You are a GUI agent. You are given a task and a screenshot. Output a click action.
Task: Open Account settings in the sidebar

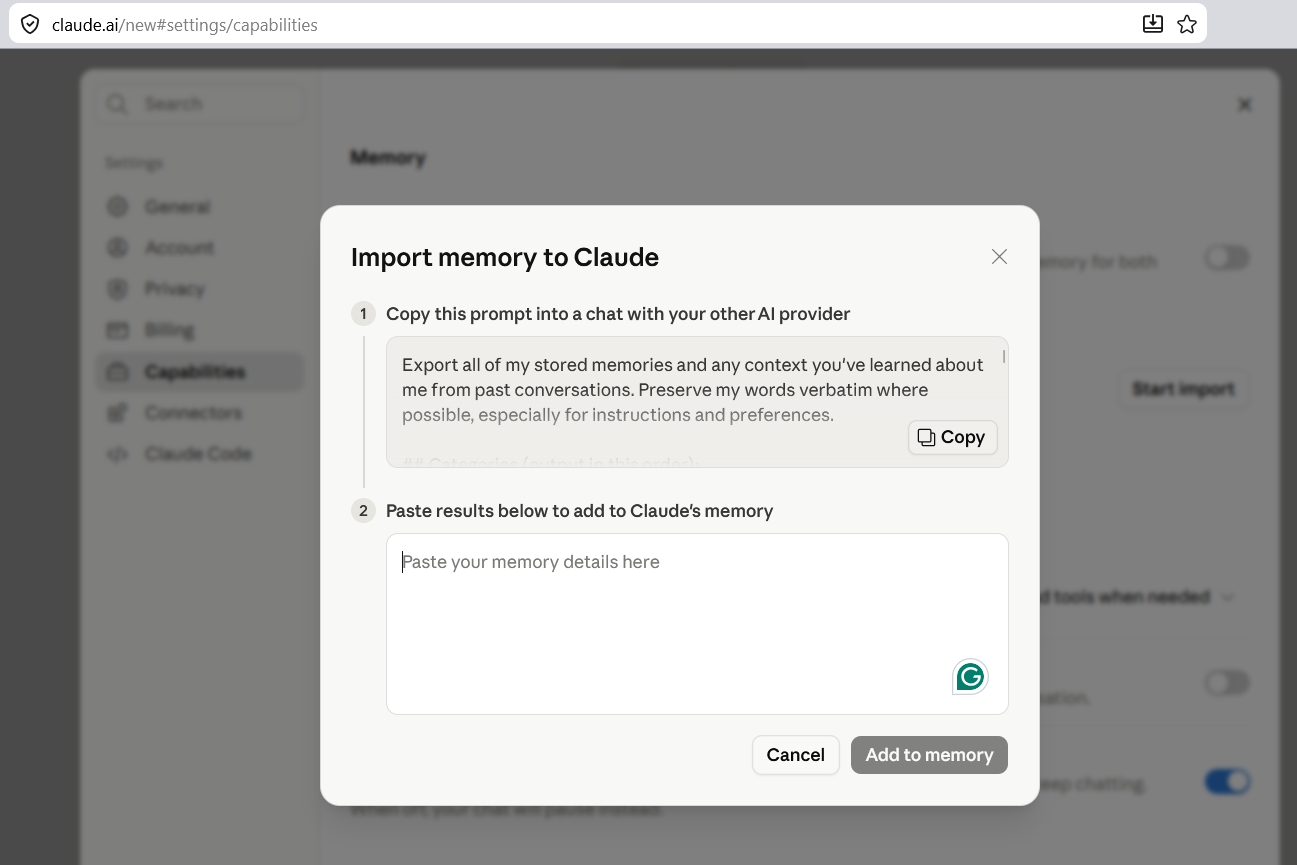pos(200,248)
